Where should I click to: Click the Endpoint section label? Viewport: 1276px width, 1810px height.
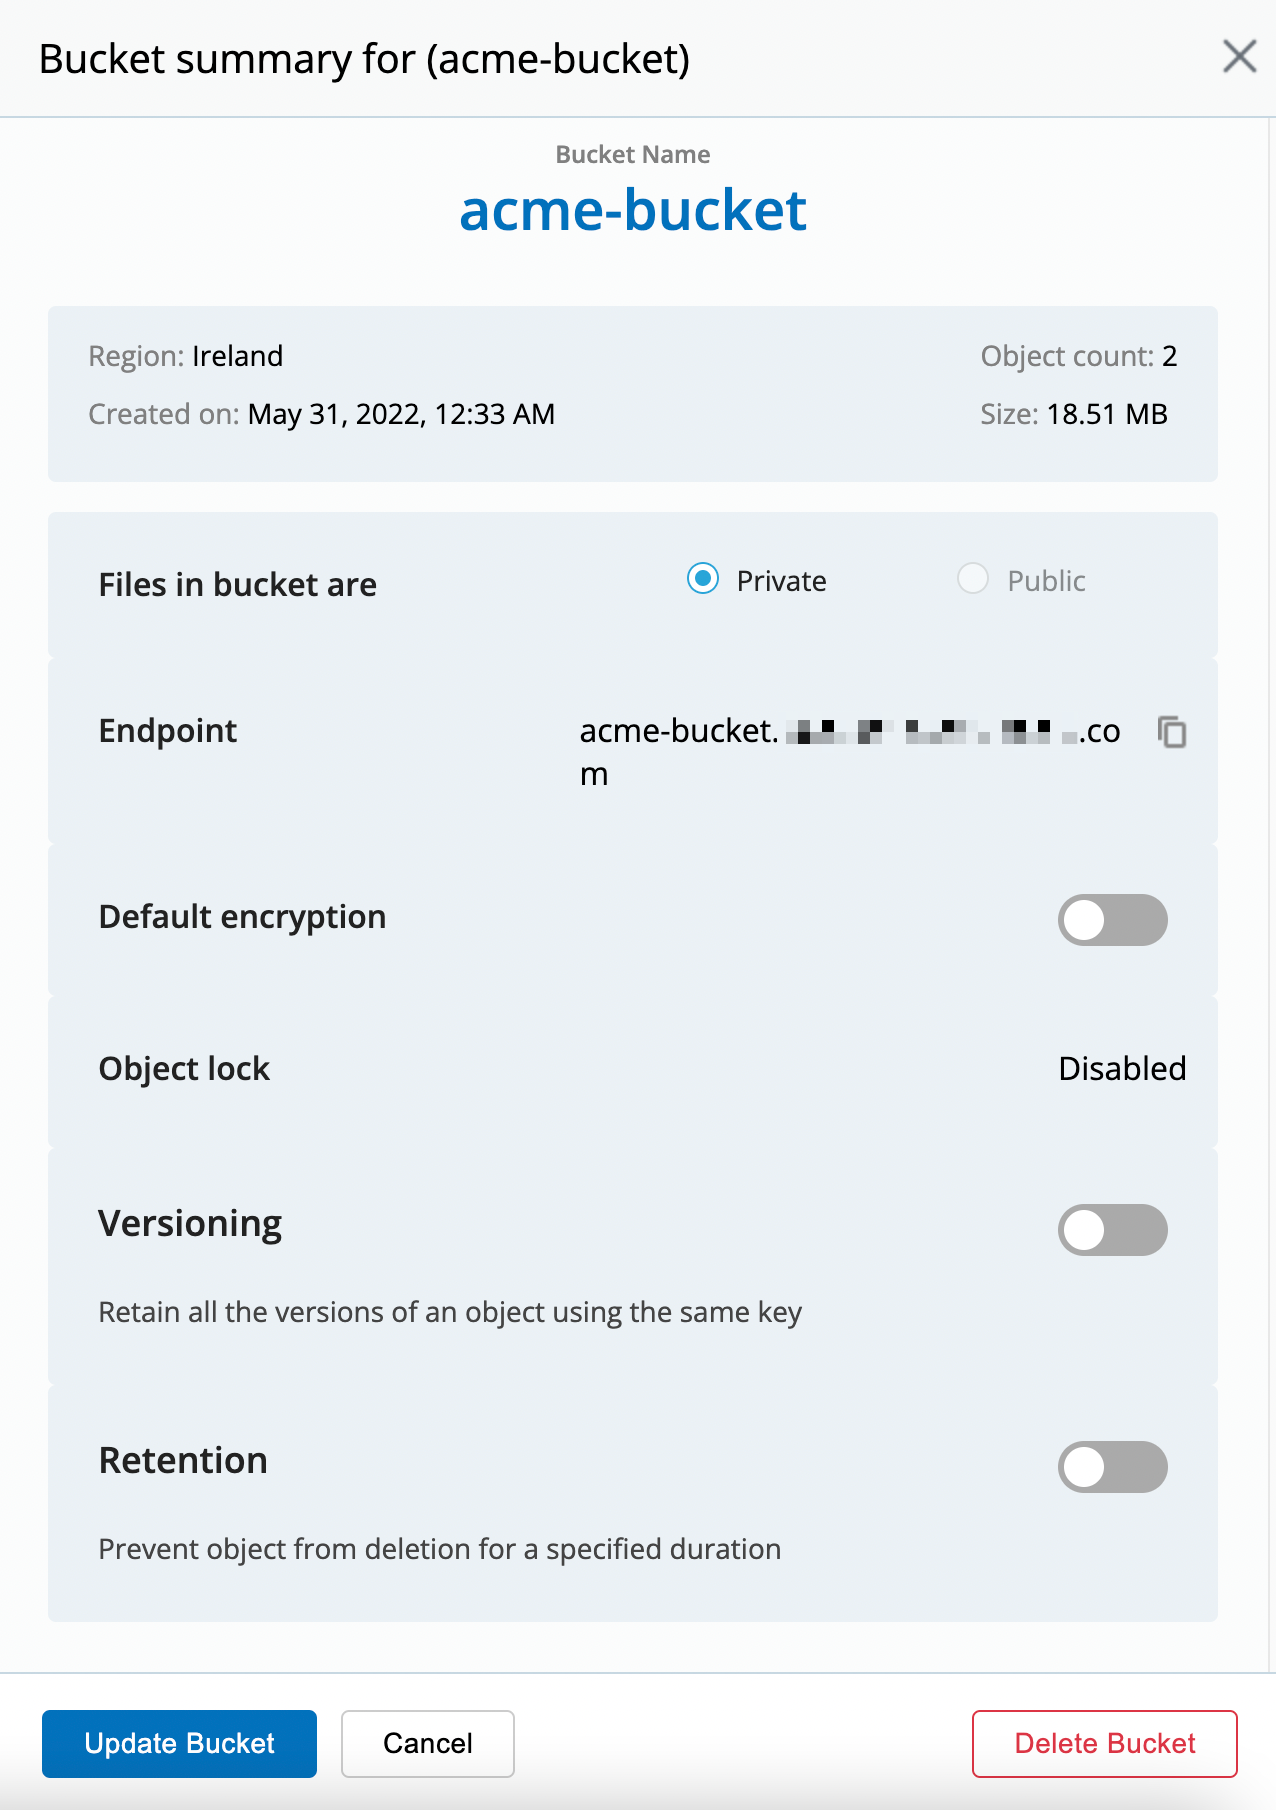(x=167, y=731)
